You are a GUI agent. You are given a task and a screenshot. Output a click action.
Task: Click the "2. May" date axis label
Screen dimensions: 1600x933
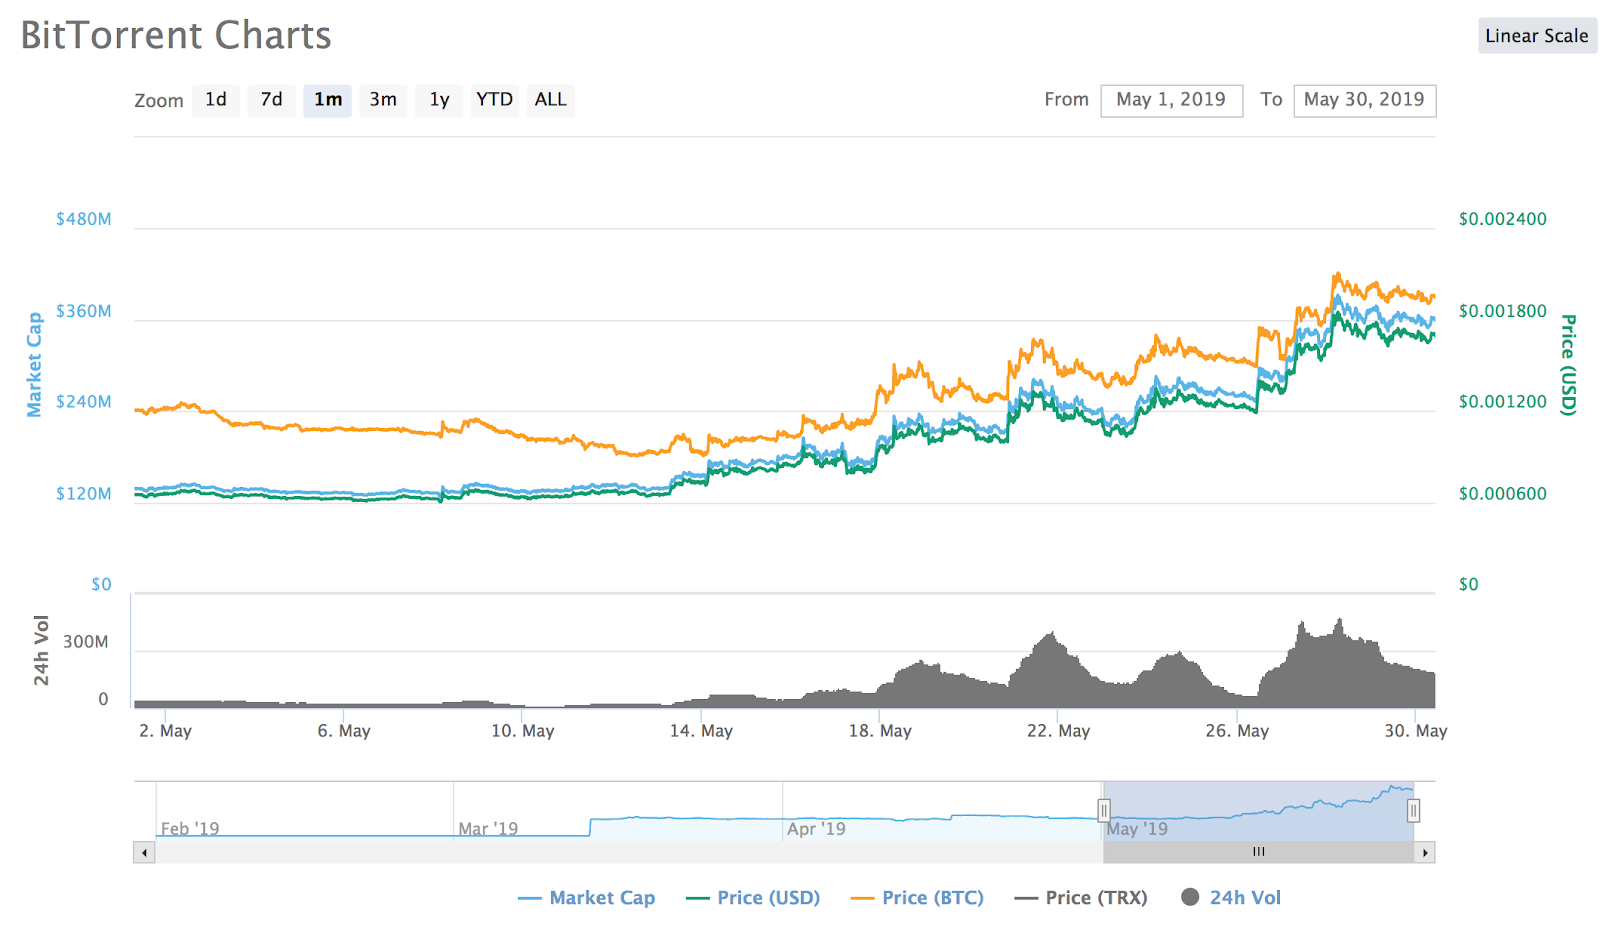coord(166,731)
